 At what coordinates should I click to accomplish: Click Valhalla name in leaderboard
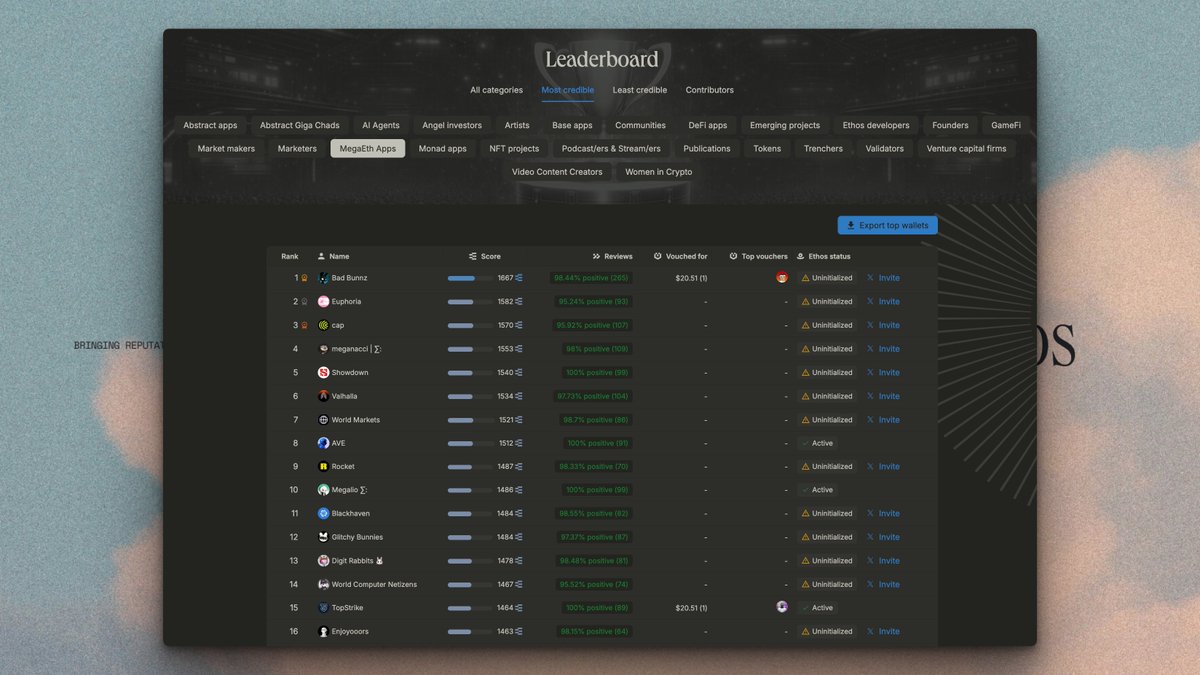(x=344, y=396)
